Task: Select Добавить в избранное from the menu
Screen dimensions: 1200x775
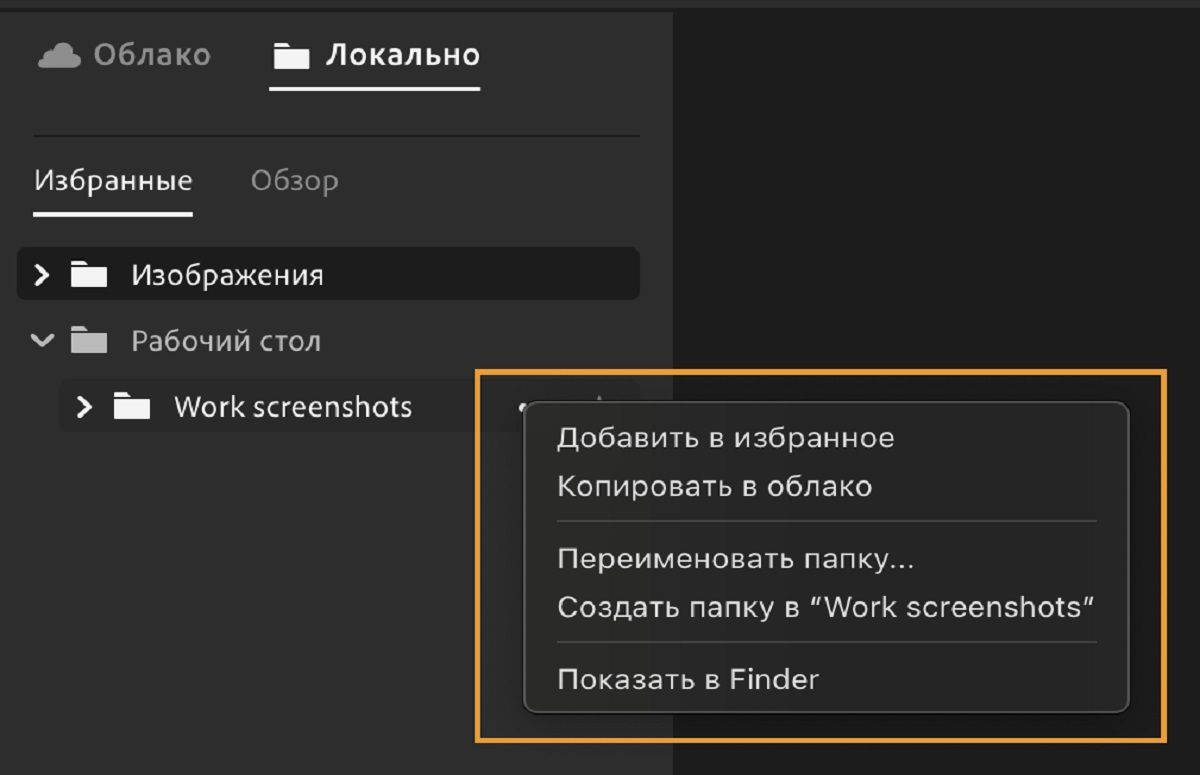Action: pos(727,437)
